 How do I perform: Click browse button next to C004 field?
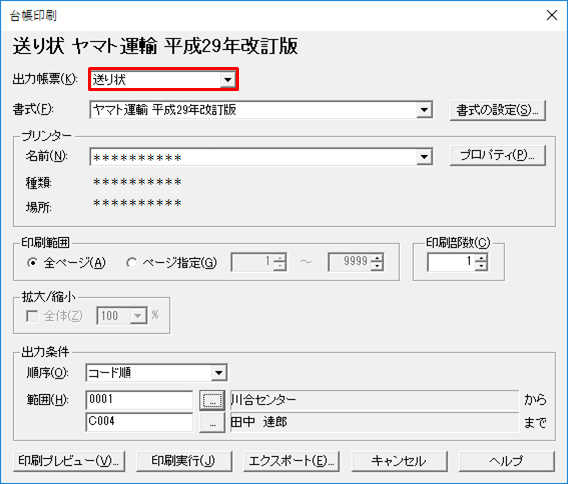click(212, 422)
